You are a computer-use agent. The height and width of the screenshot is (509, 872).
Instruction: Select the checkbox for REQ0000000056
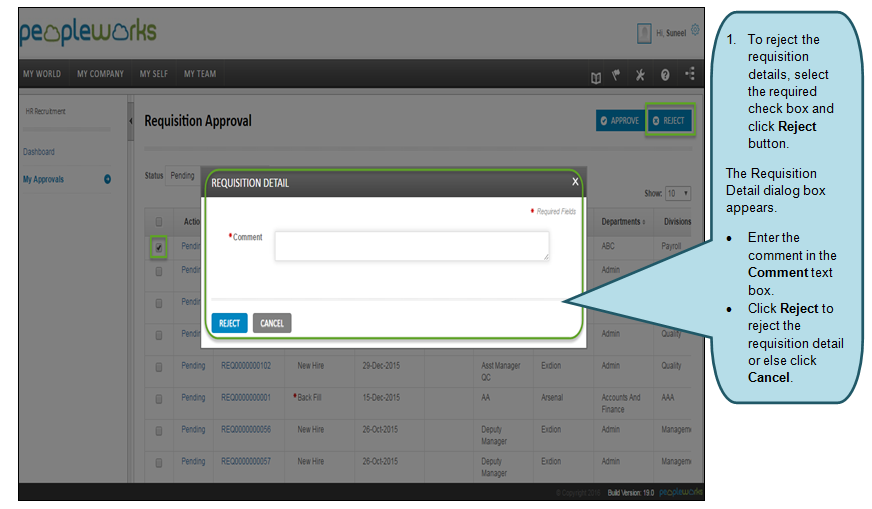click(x=159, y=431)
